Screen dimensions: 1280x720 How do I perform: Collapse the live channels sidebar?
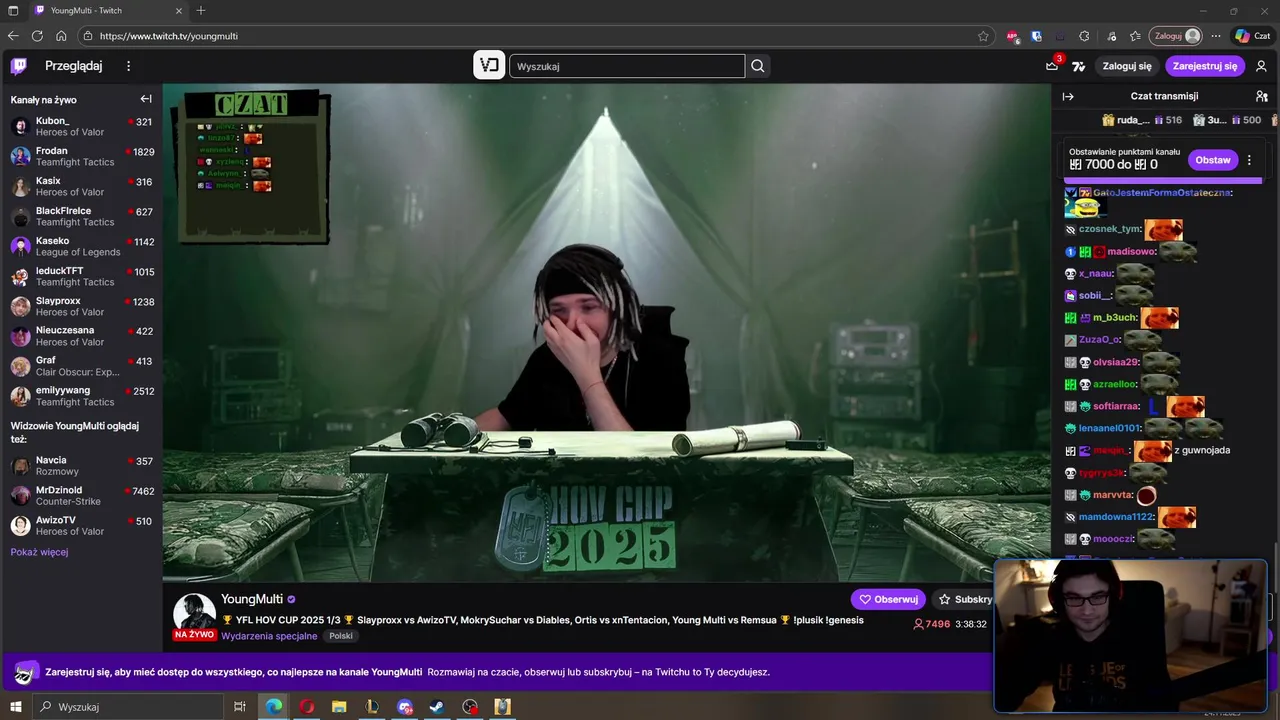(146, 99)
